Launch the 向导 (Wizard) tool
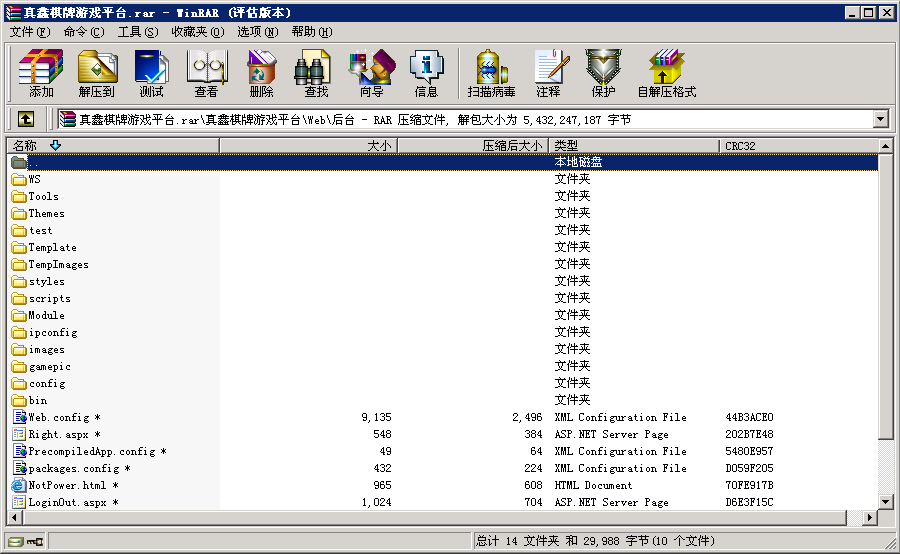 pos(371,73)
